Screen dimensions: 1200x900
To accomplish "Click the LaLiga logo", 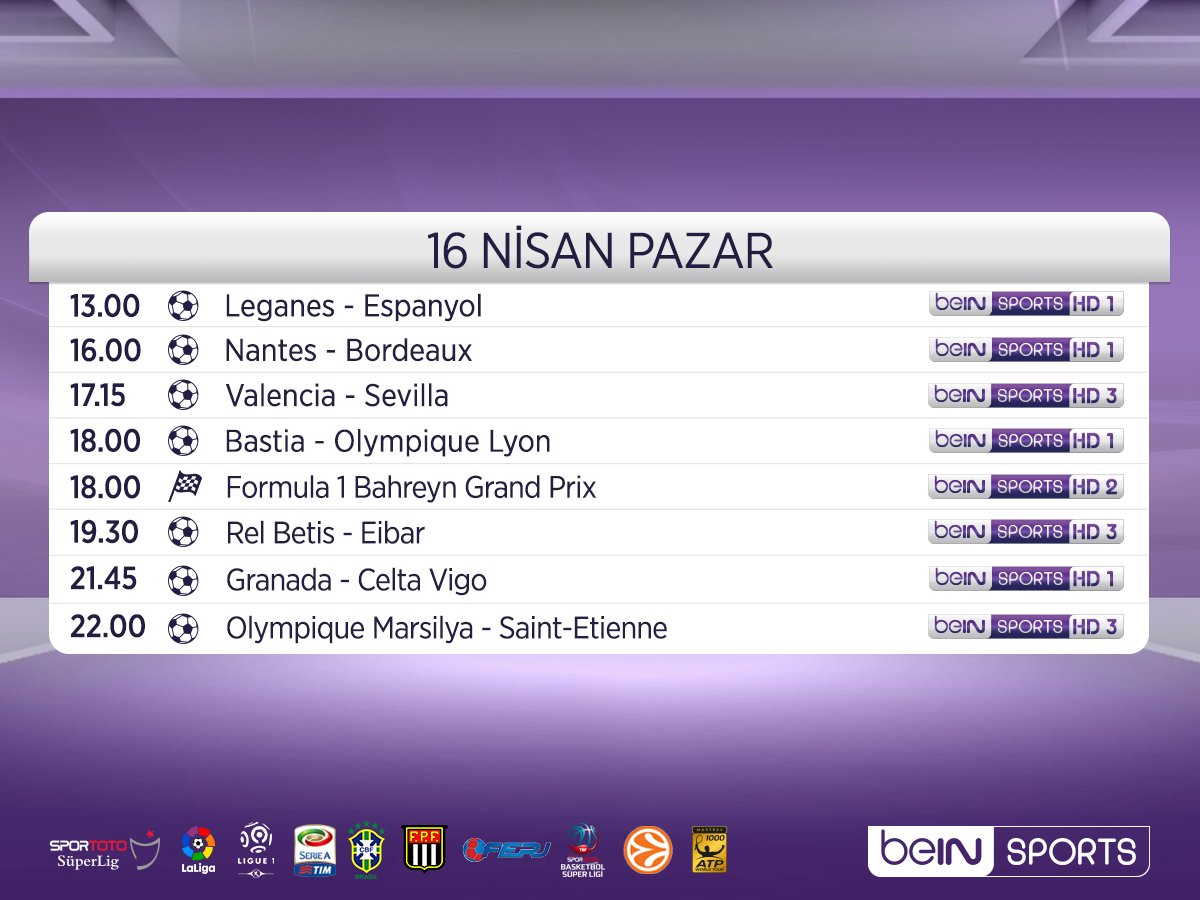I will pos(198,850).
